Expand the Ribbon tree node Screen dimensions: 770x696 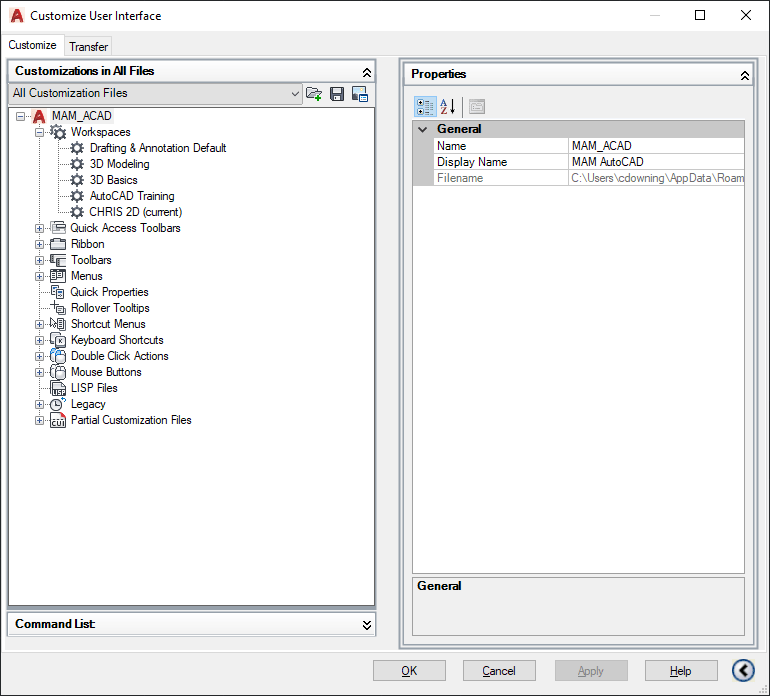[39, 245]
